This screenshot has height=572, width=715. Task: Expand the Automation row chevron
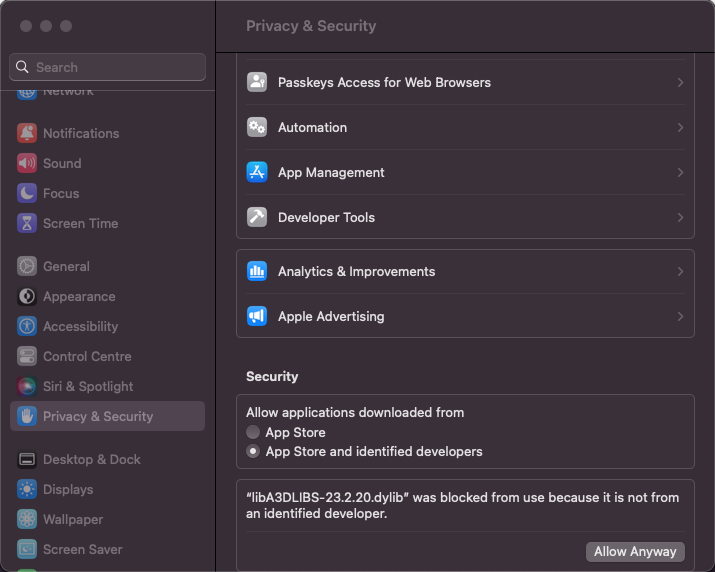pyautogui.click(x=680, y=127)
